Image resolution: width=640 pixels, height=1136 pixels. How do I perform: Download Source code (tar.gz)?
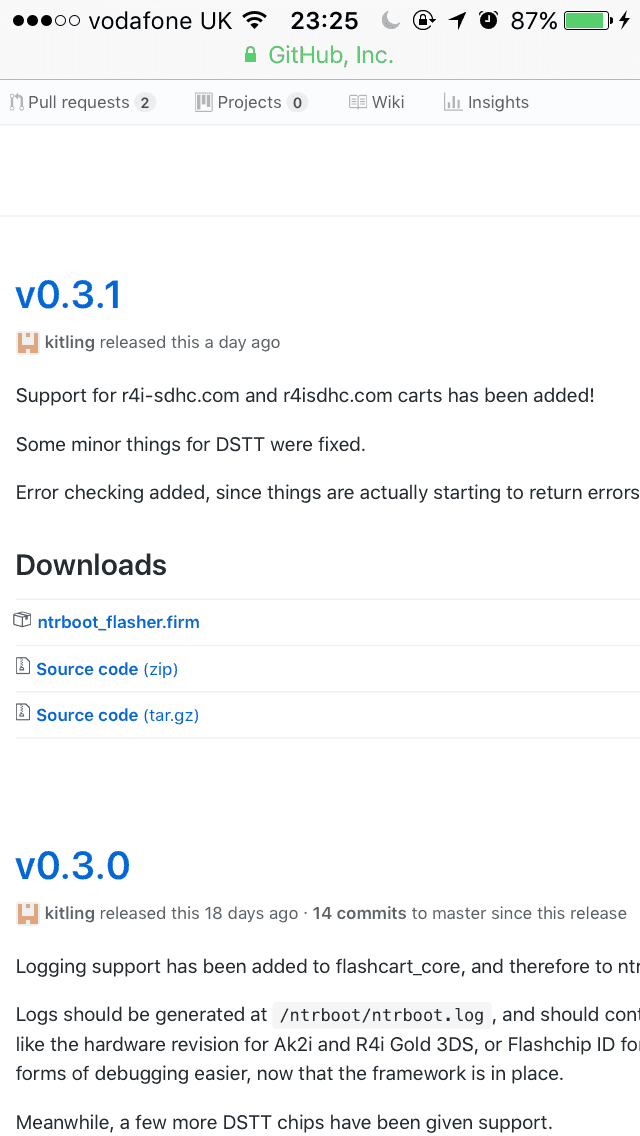(x=117, y=715)
